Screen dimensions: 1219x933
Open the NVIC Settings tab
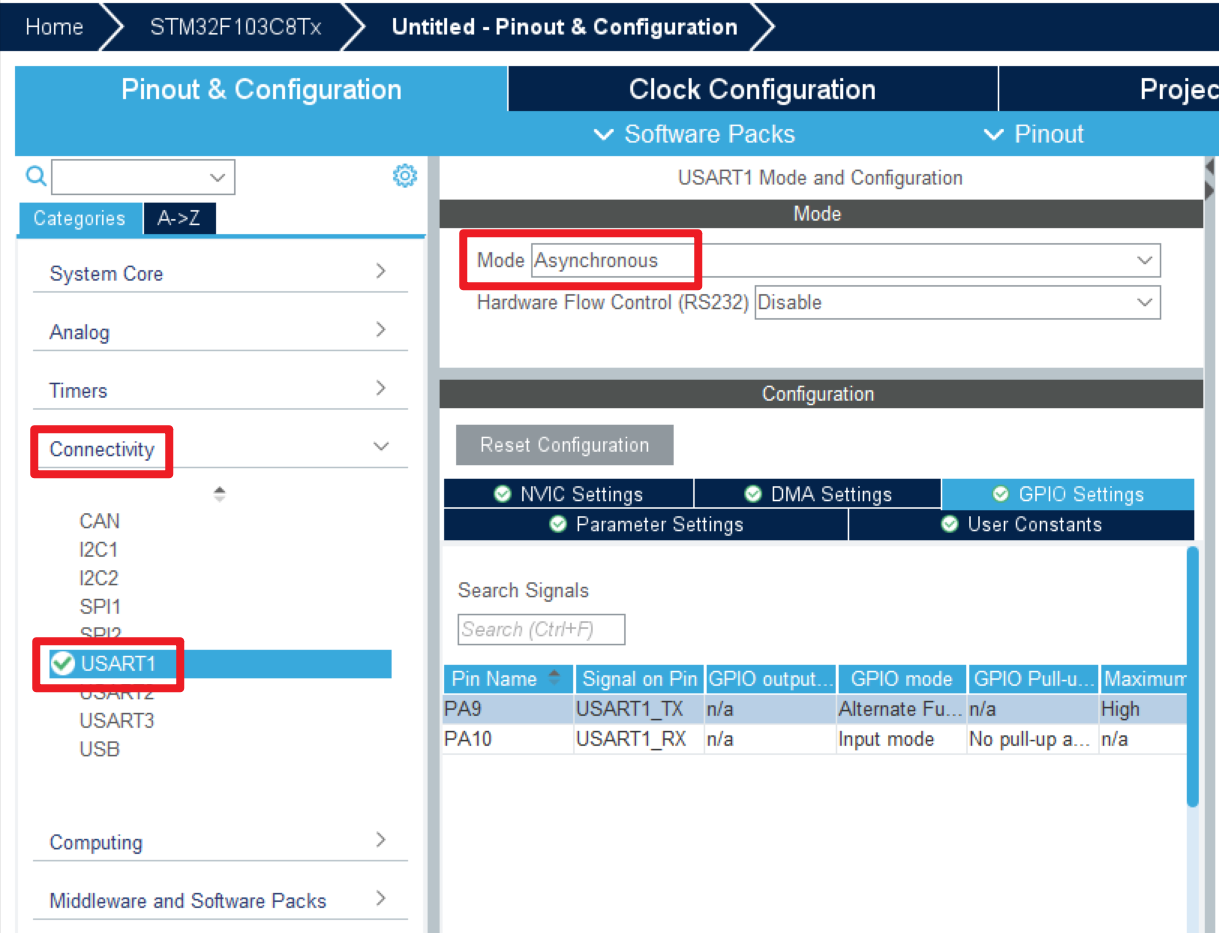pos(568,494)
